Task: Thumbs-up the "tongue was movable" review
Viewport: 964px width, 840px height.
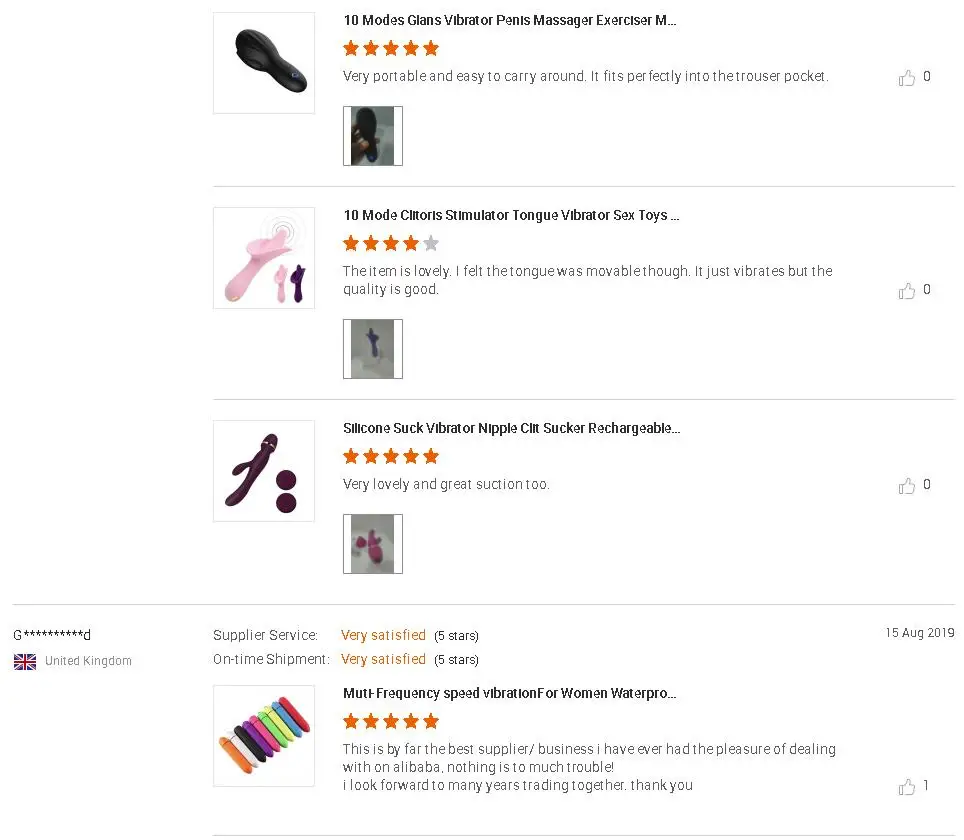Action: tap(907, 291)
